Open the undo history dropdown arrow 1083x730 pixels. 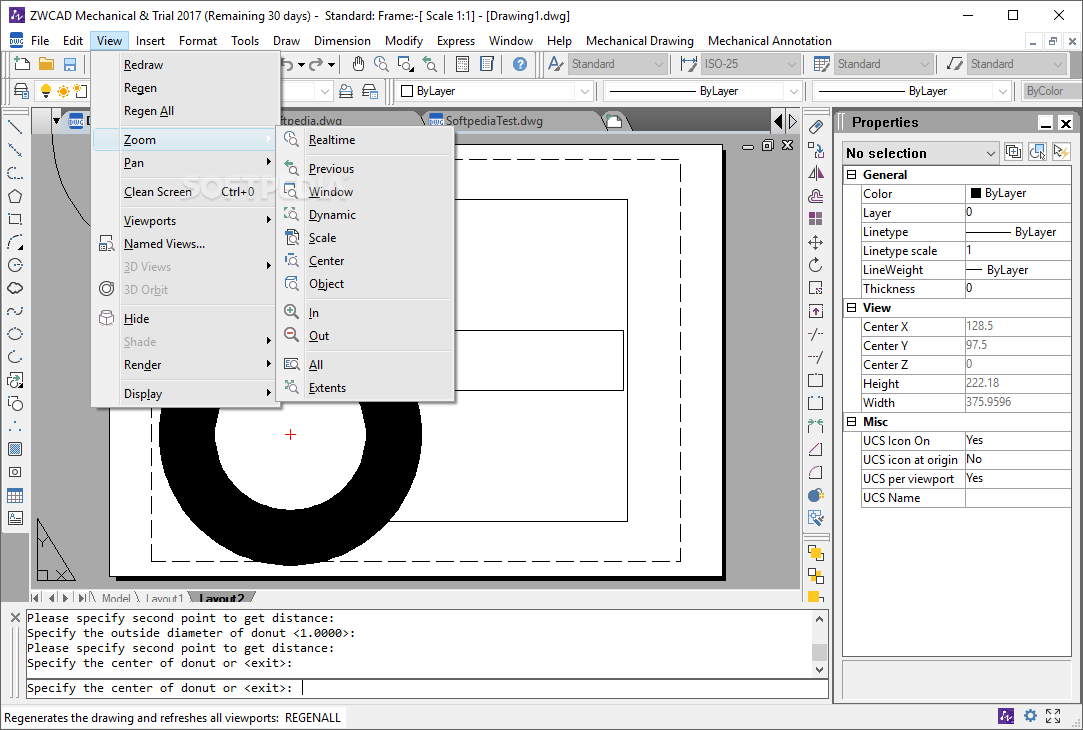coord(301,65)
